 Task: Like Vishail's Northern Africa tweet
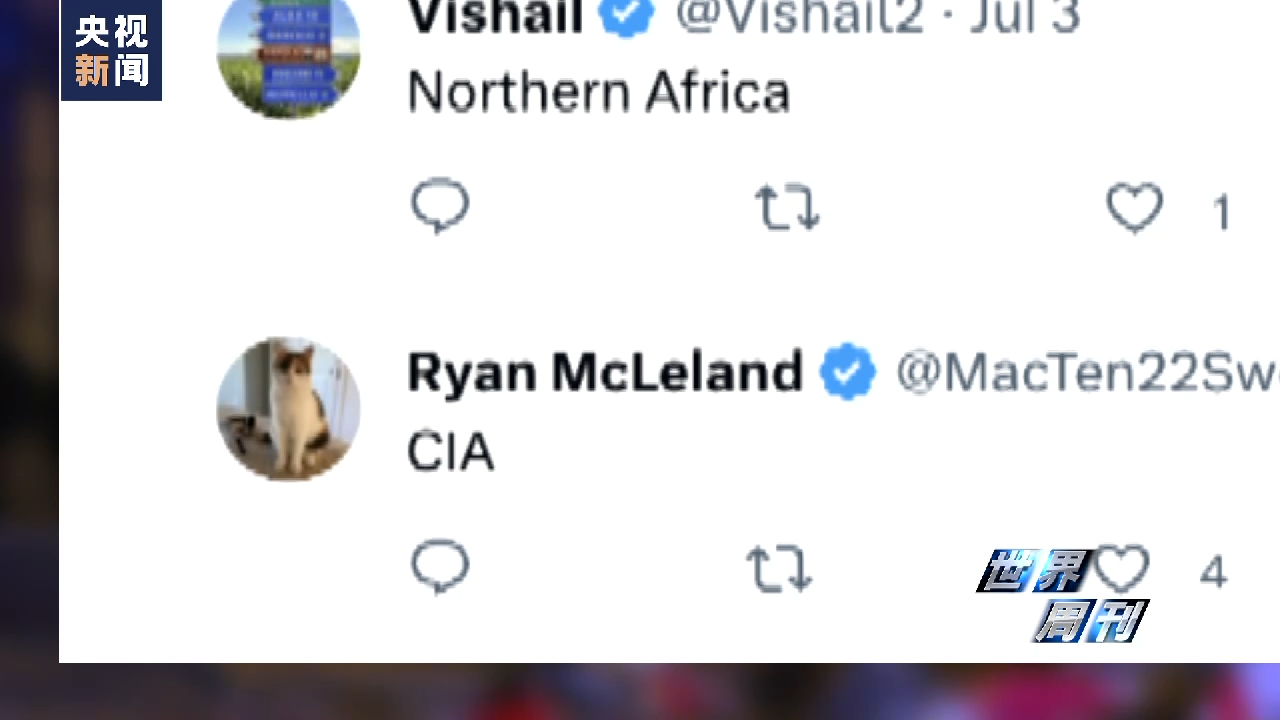tap(1134, 209)
